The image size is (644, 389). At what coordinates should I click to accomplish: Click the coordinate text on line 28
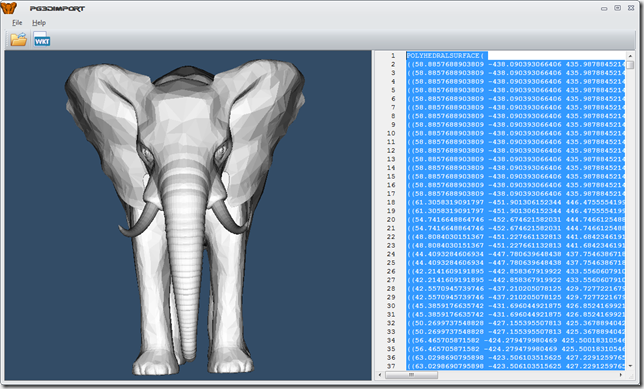(515, 288)
